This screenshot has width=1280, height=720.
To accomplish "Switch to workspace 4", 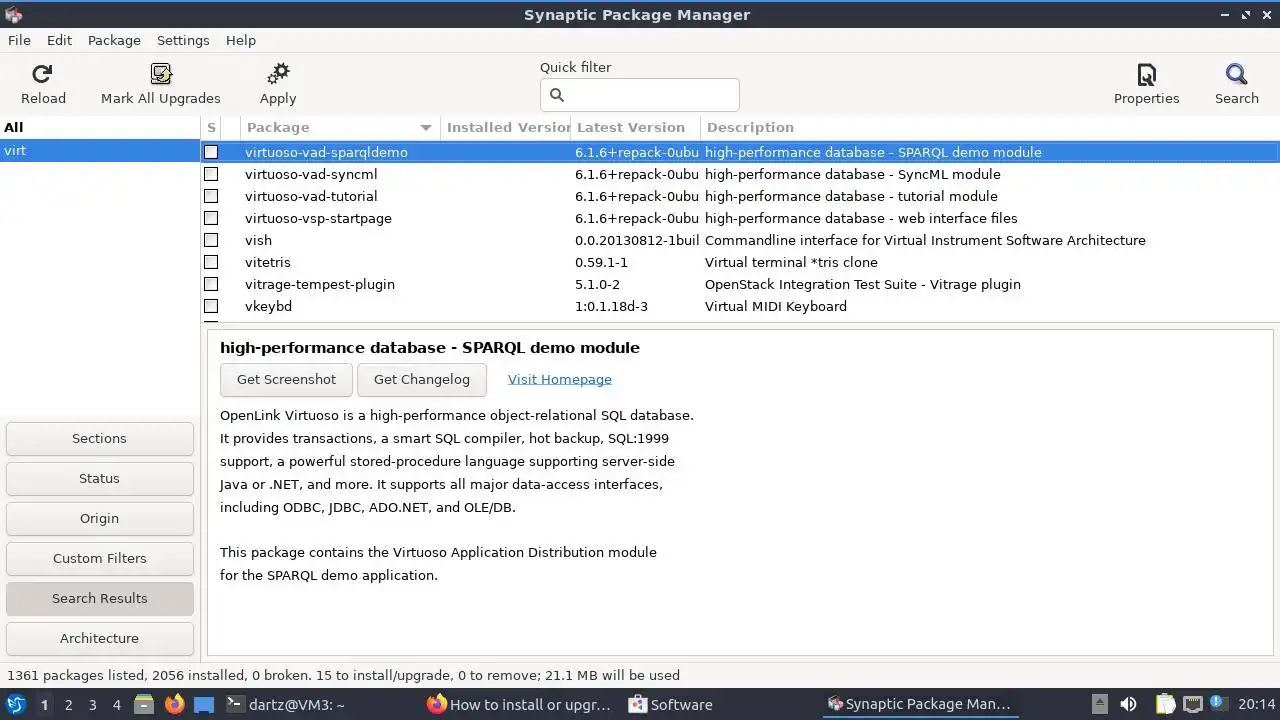I will click(116, 704).
